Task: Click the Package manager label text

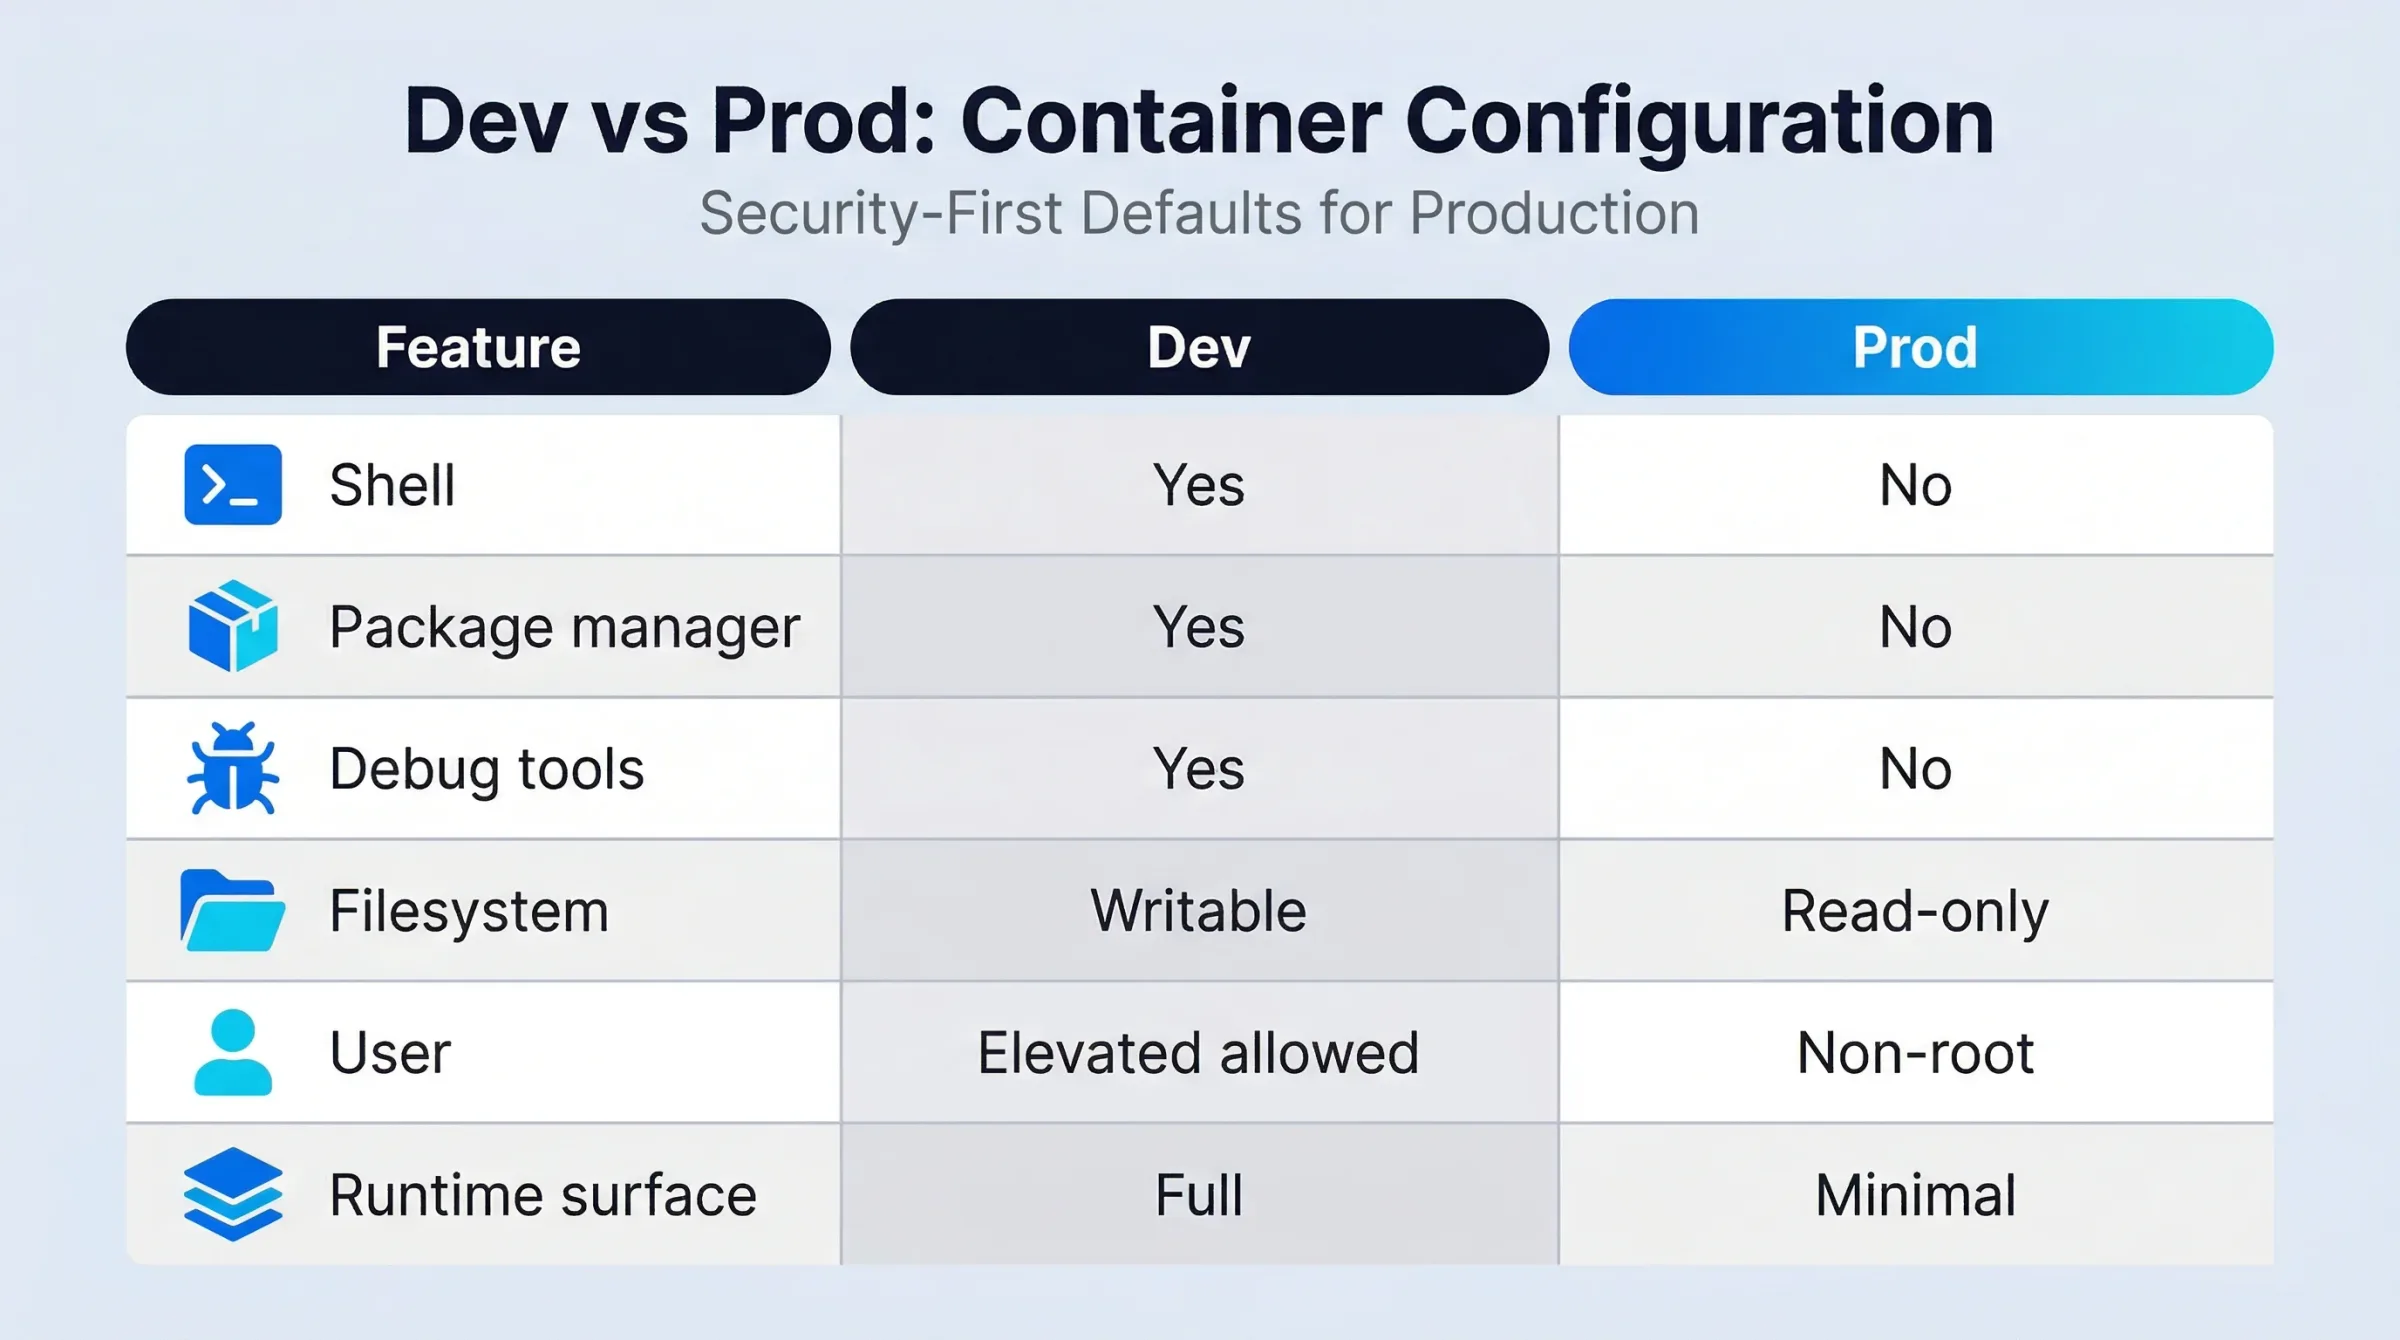Action: (565, 628)
